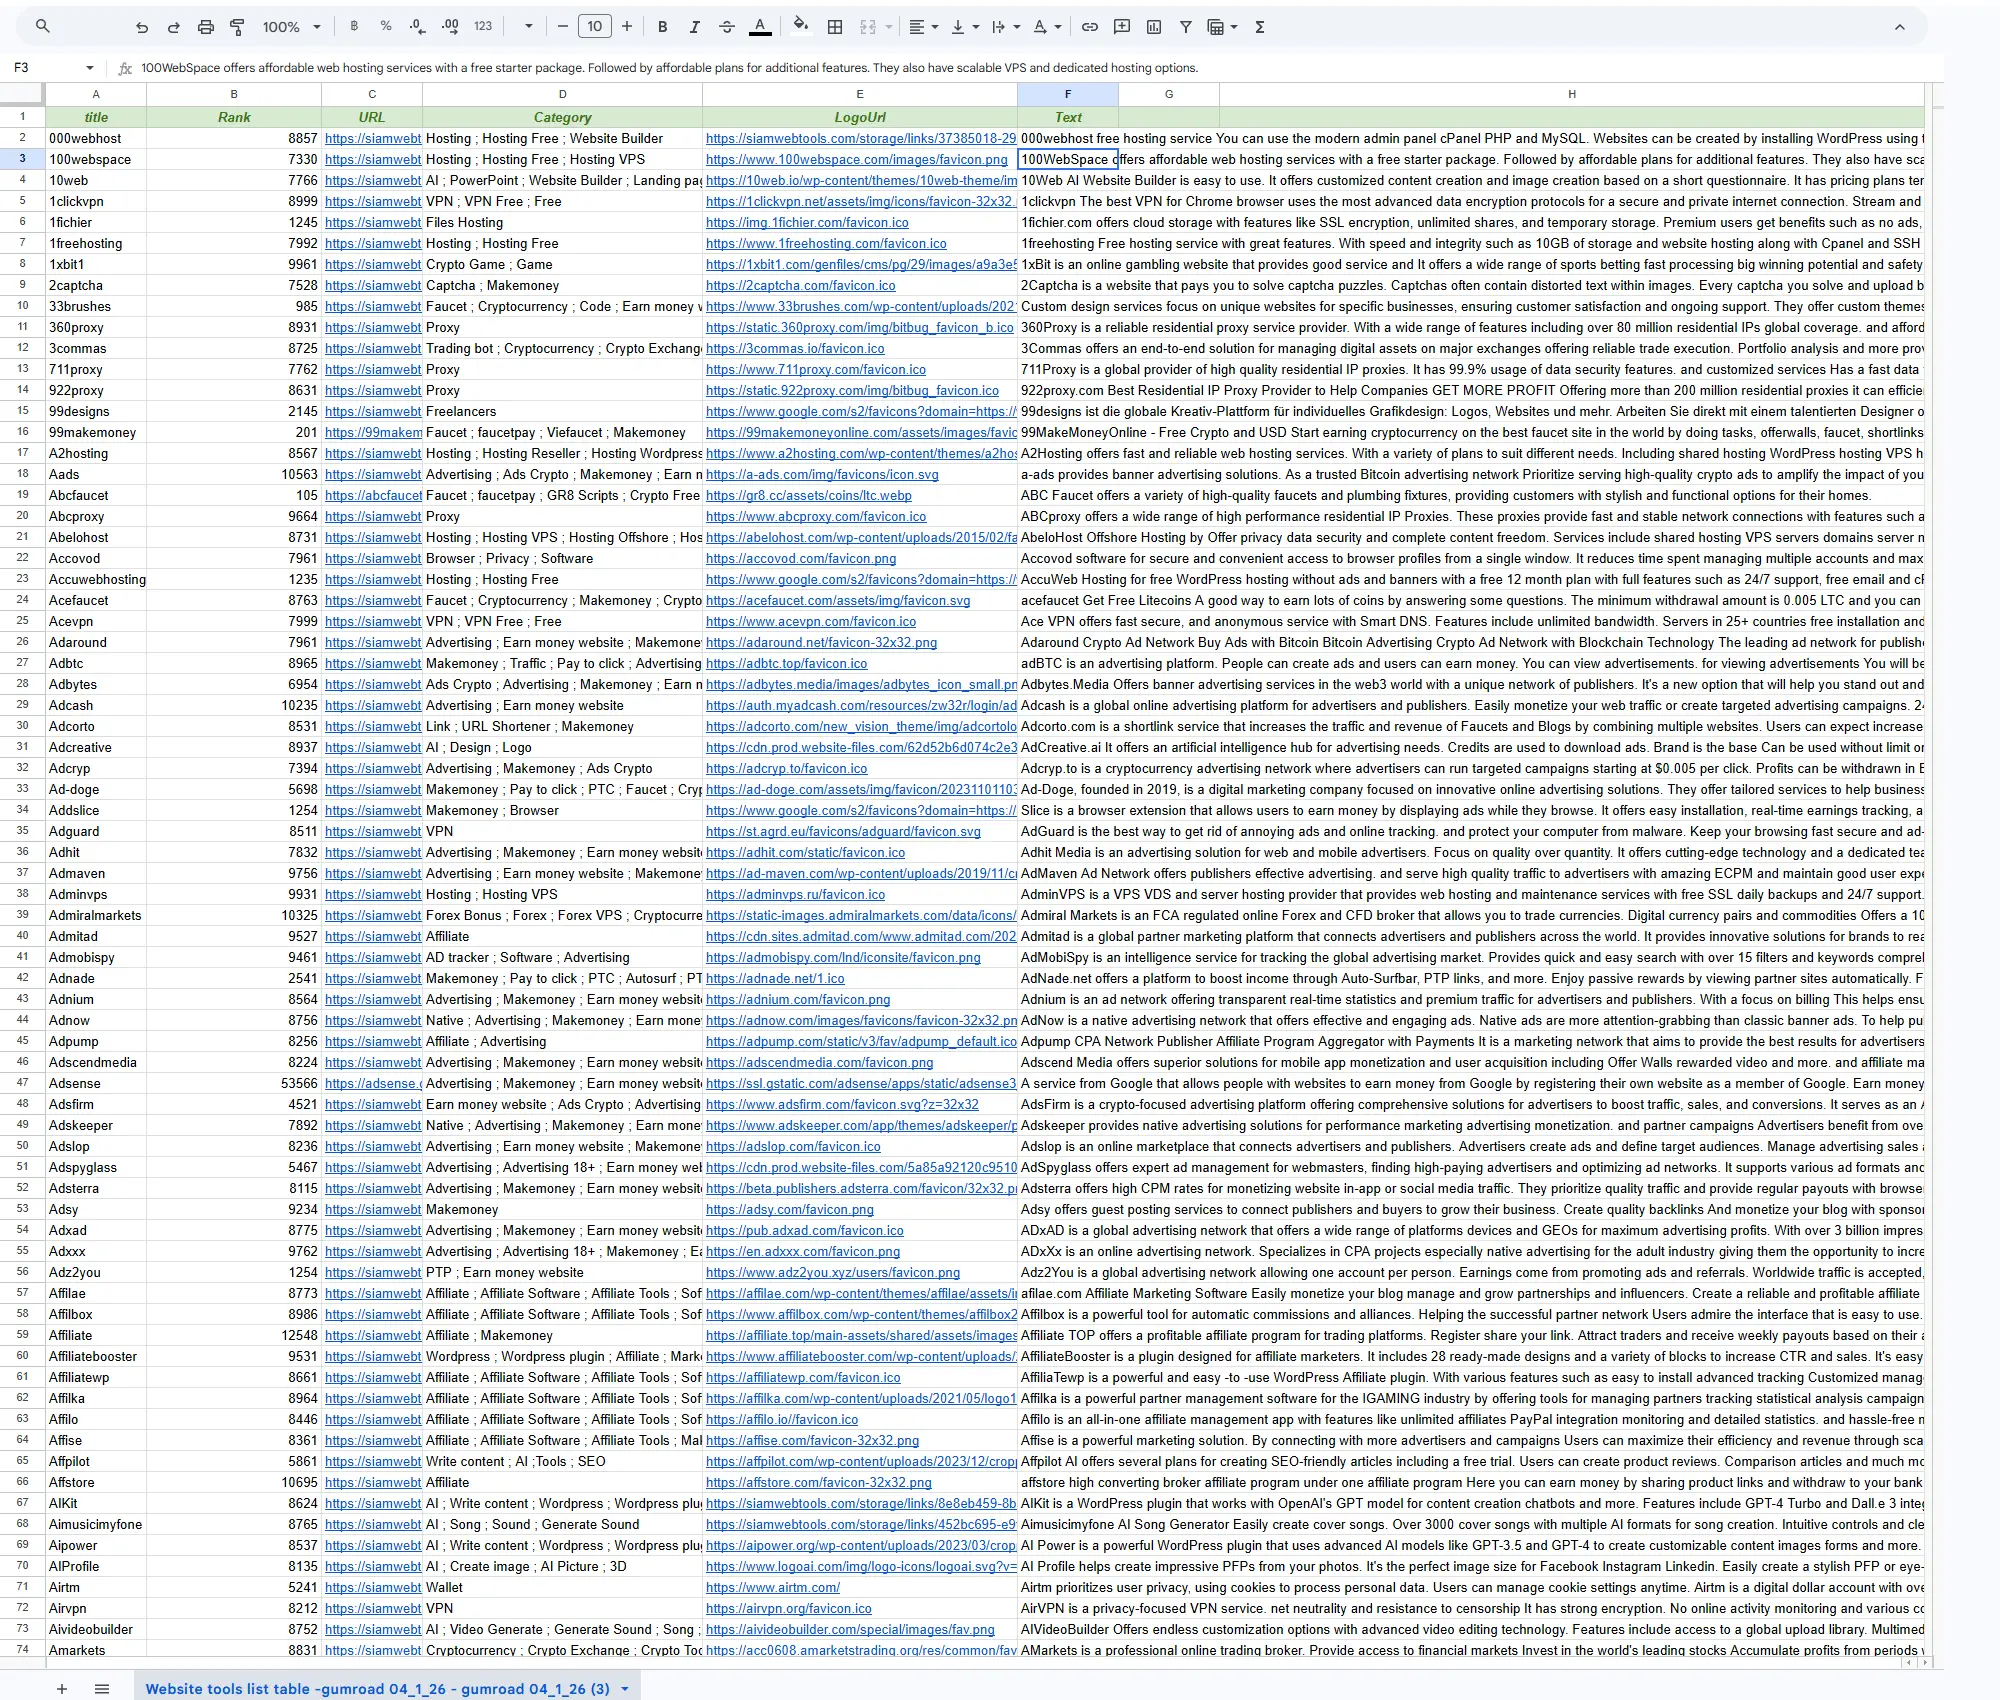Open the Name box dropdown next to F3
The height and width of the screenshot is (1700, 2000).
(90, 68)
